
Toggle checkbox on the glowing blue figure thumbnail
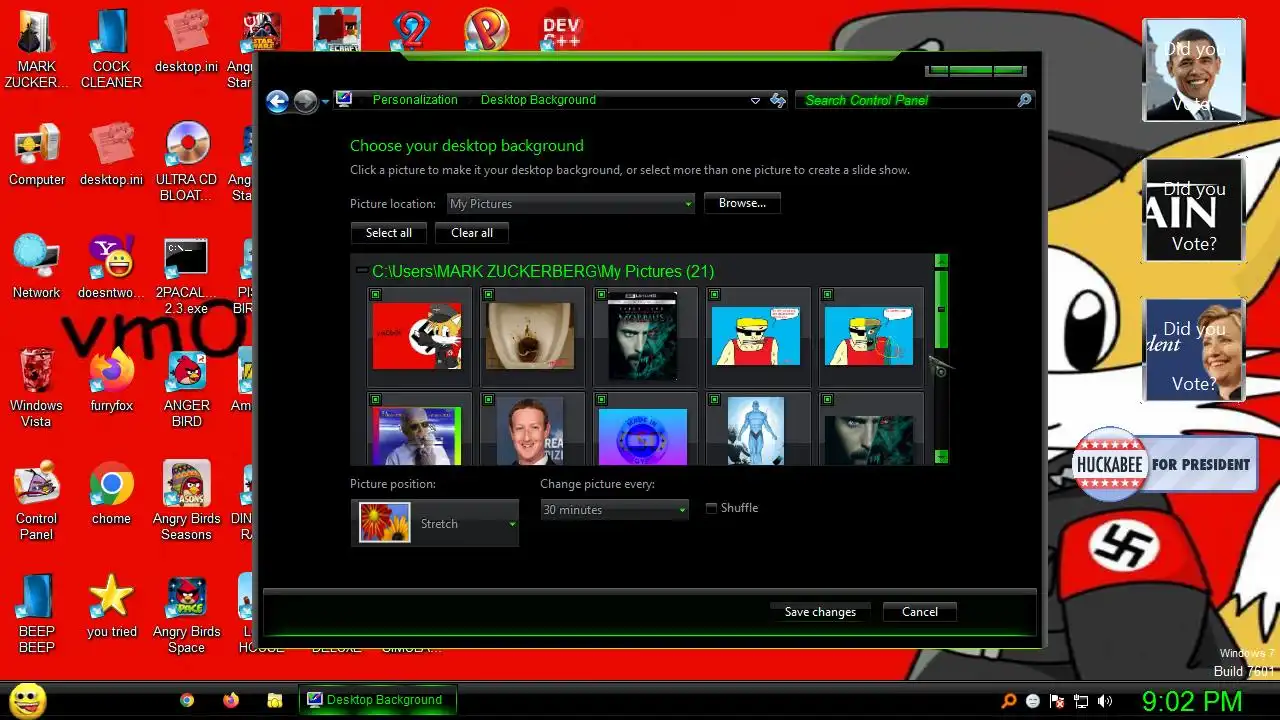click(x=714, y=399)
